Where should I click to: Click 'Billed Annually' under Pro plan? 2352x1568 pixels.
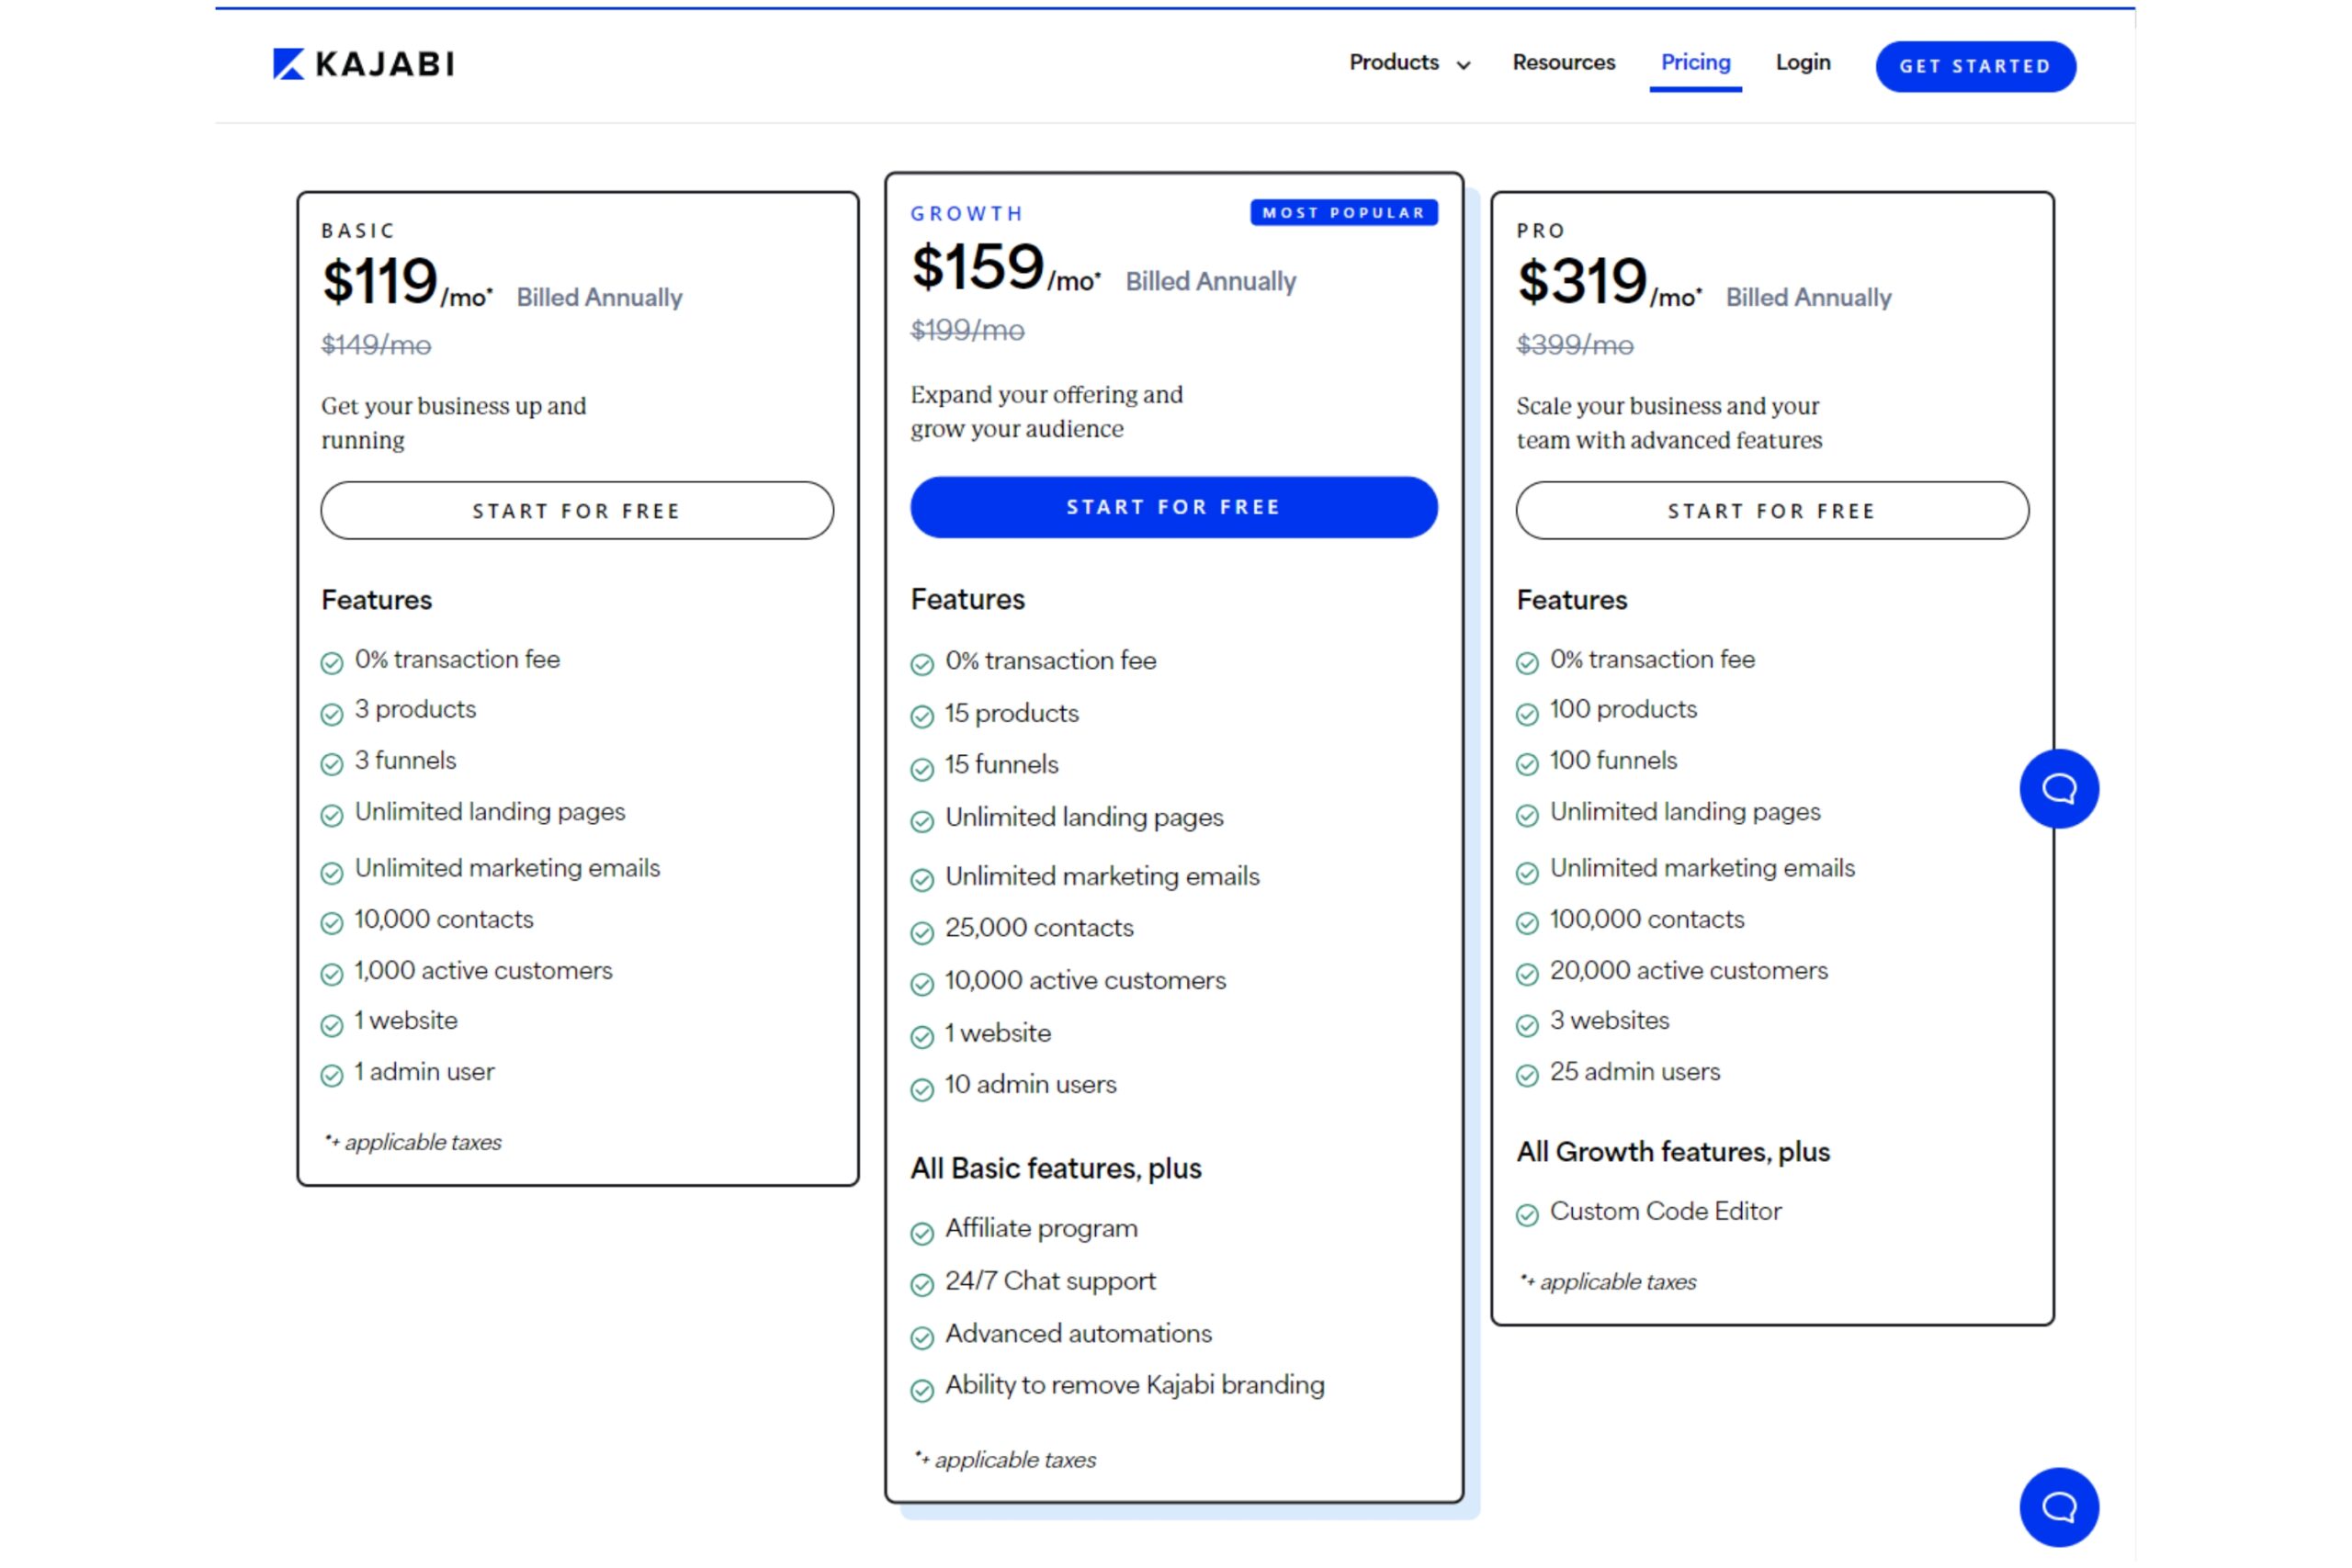1808,297
